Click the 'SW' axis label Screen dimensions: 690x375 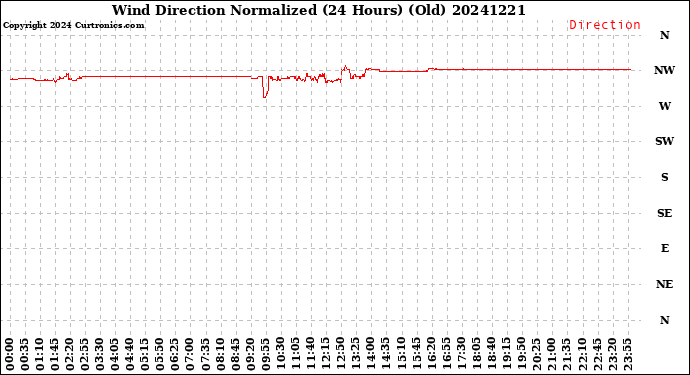click(664, 141)
